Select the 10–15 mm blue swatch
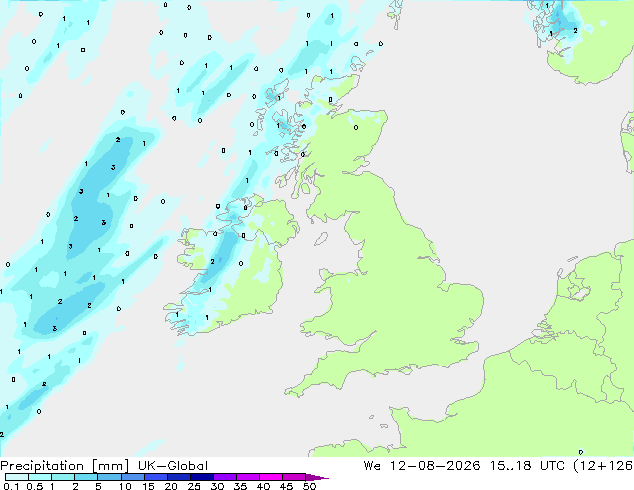This screenshot has width=634, height=490. (x=133, y=477)
